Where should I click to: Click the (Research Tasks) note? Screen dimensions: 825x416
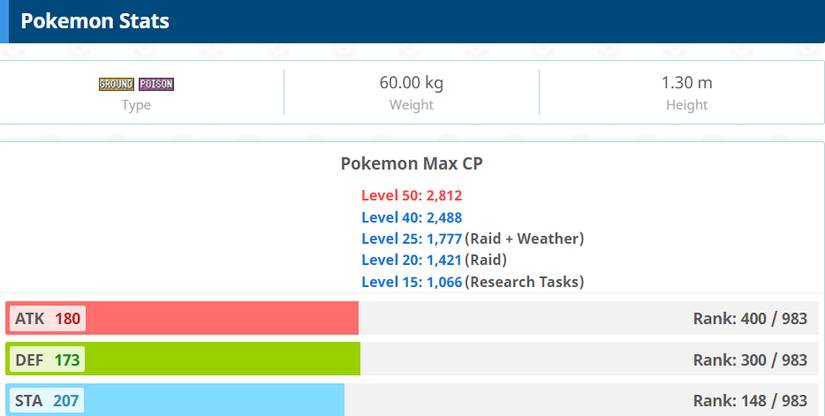tap(525, 282)
